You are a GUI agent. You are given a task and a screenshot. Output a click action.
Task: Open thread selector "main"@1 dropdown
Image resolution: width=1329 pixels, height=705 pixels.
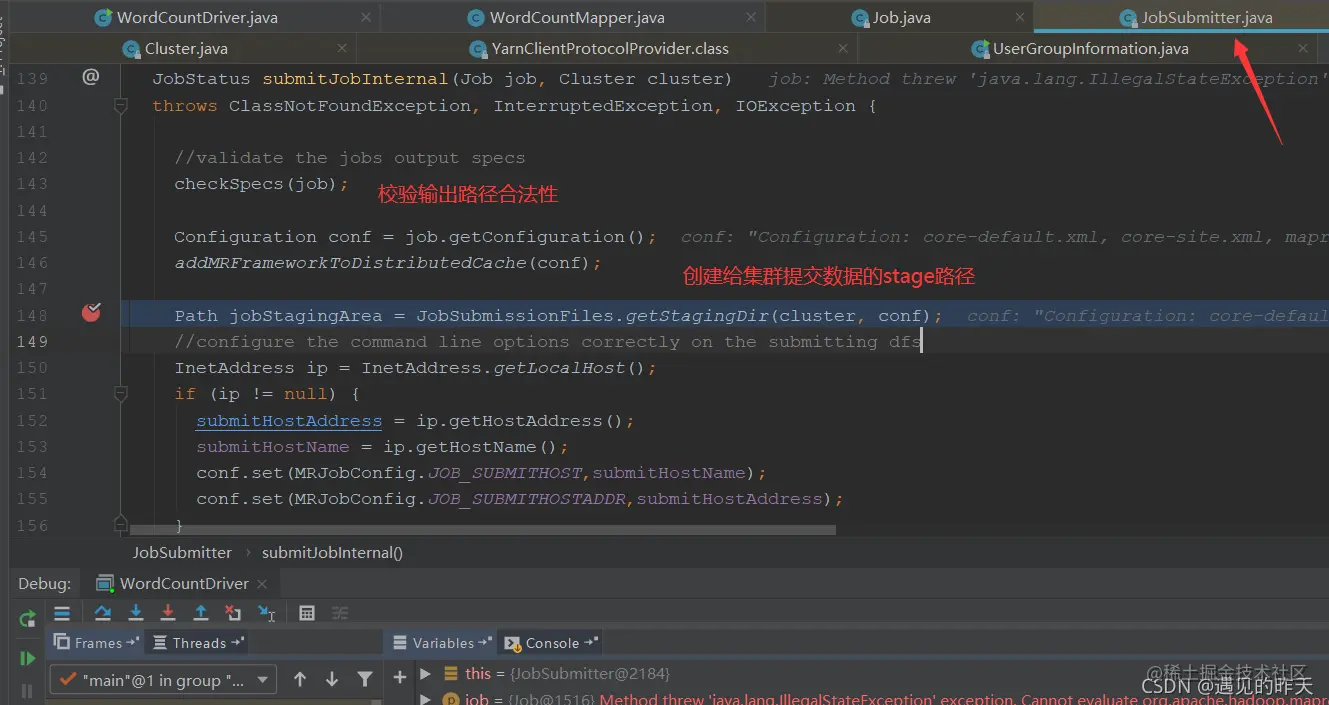point(164,680)
